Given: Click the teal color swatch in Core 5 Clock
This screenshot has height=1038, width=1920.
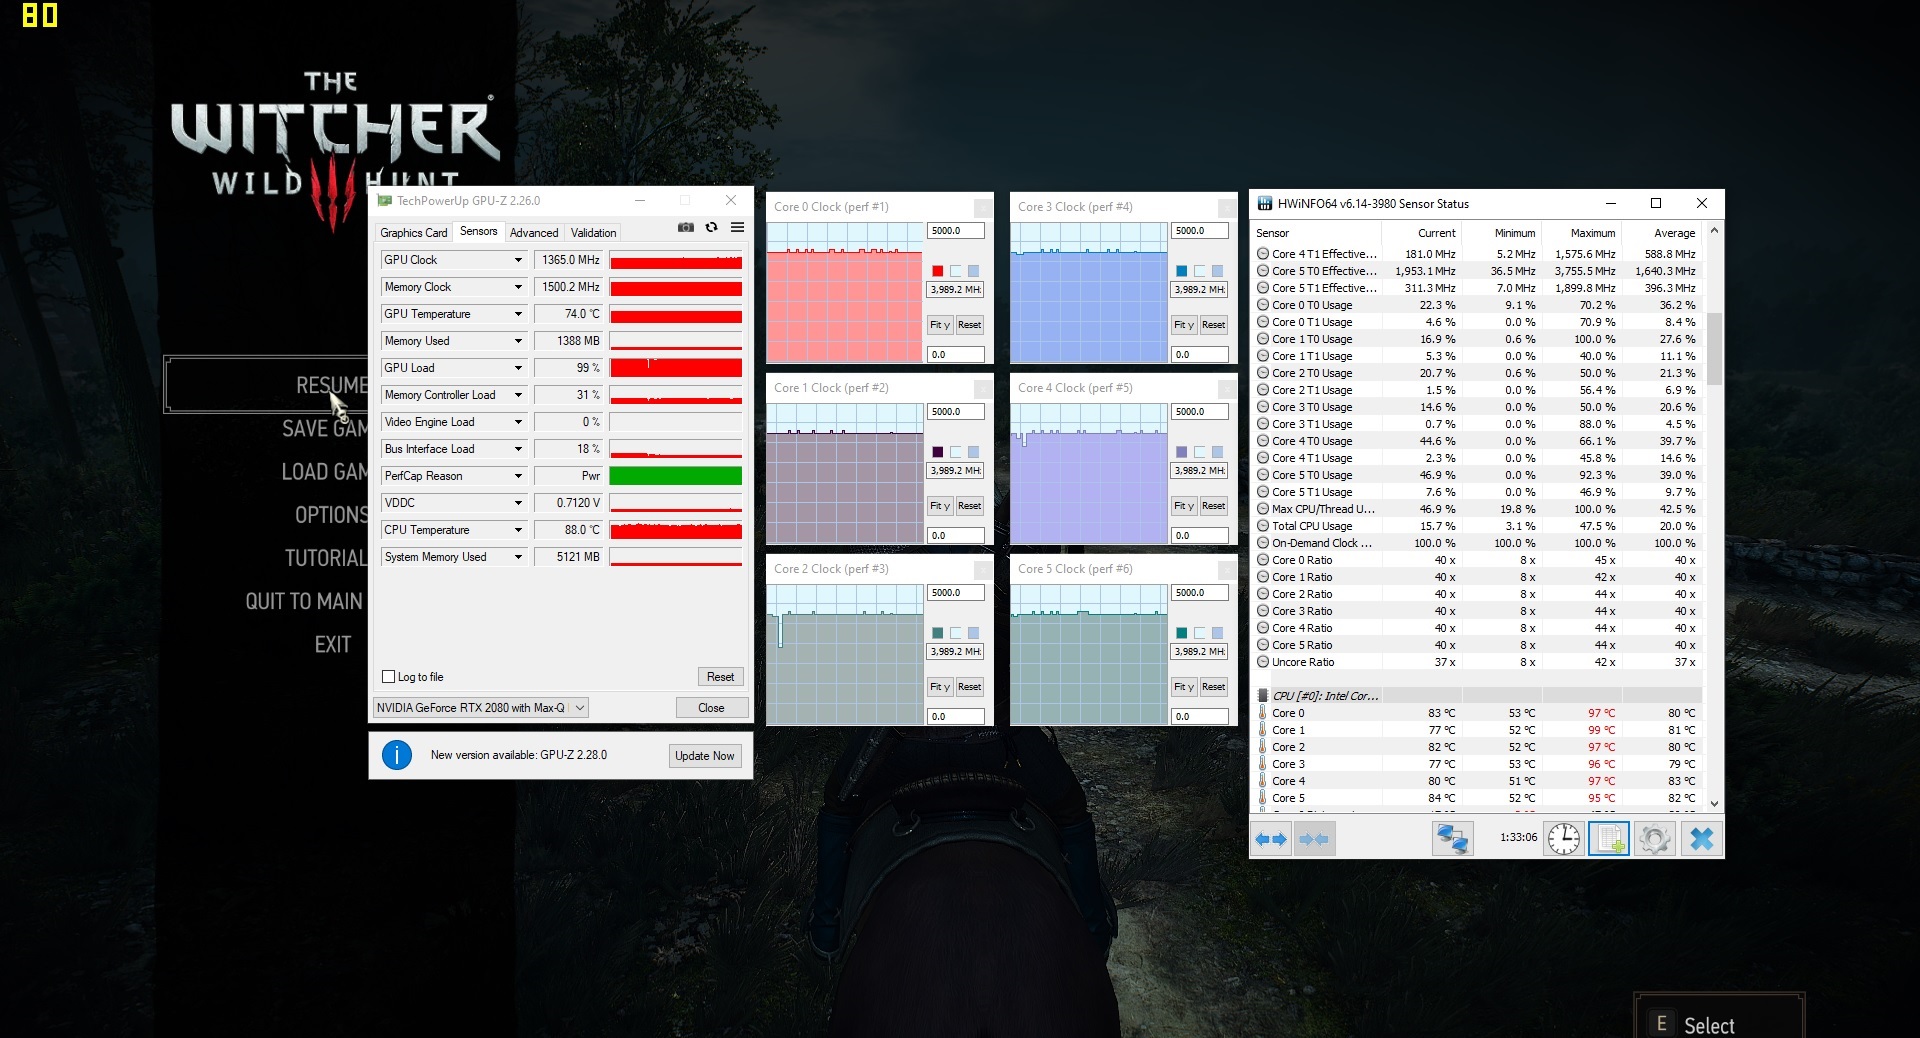Looking at the screenshot, I should [x=1181, y=633].
